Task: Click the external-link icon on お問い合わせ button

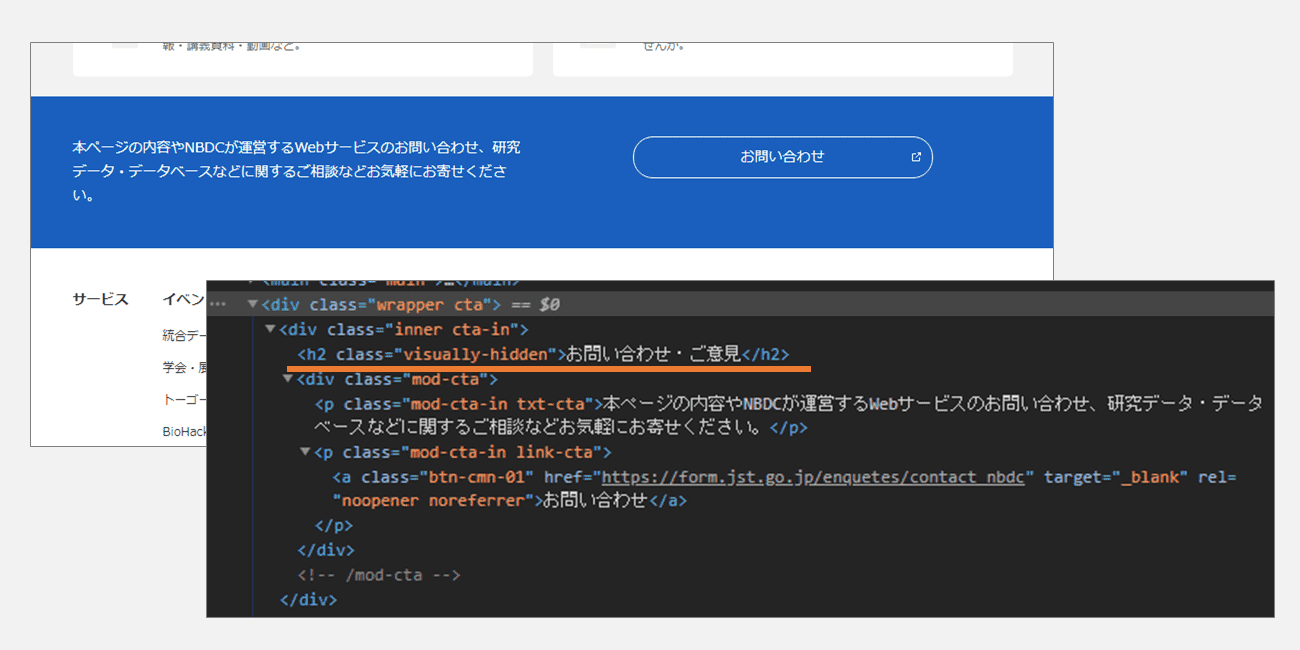Action: pyautogui.click(x=915, y=157)
